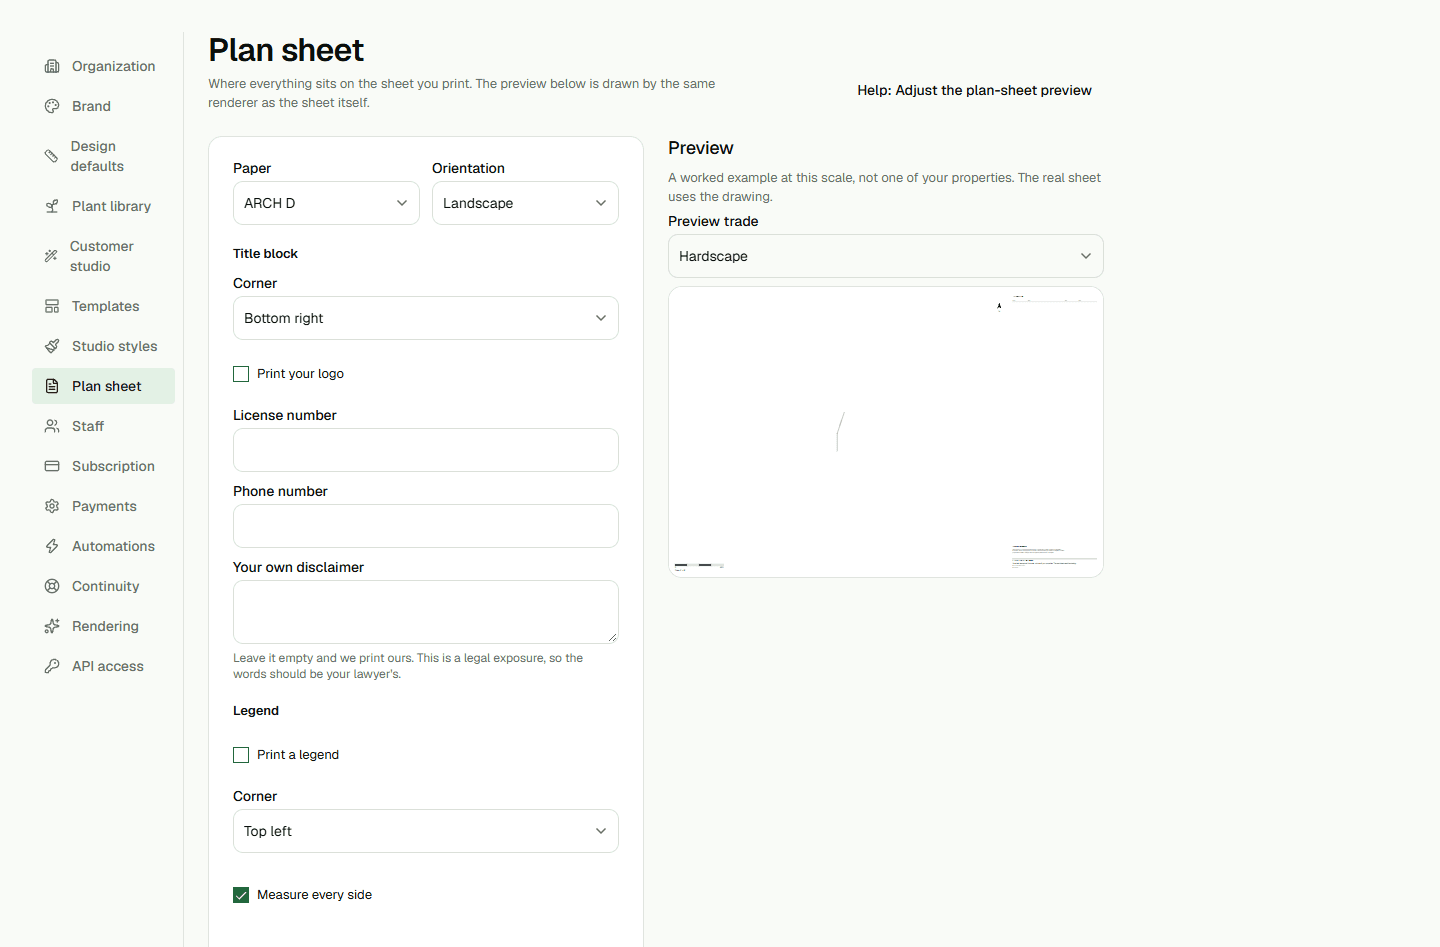Click the Plan sheet document icon
The height and width of the screenshot is (947, 1440).
(52, 386)
